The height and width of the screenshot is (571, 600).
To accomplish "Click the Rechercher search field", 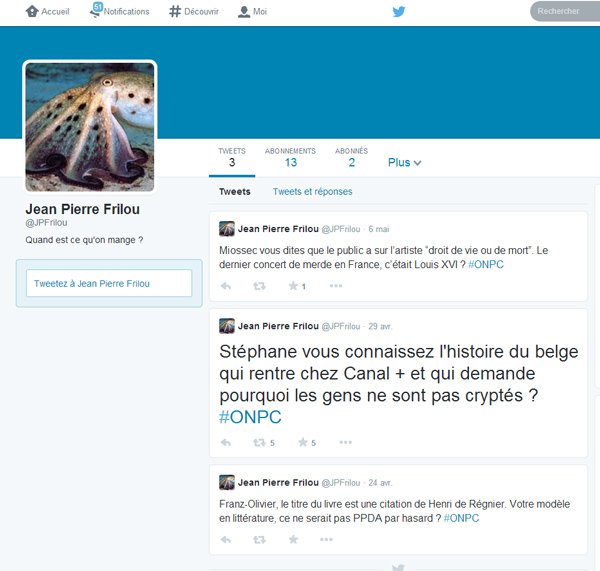I will (x=563, y=12).
